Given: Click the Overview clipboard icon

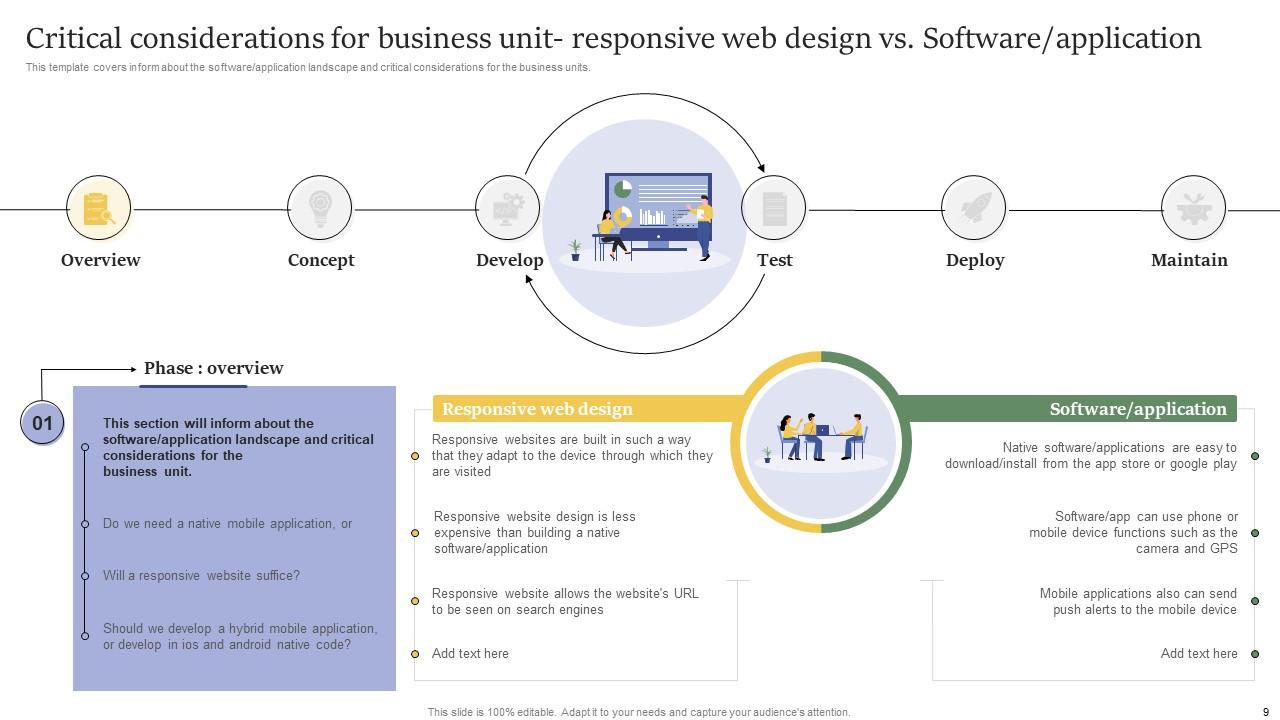Looking at the screenshot, I should [x=99, y=208].
